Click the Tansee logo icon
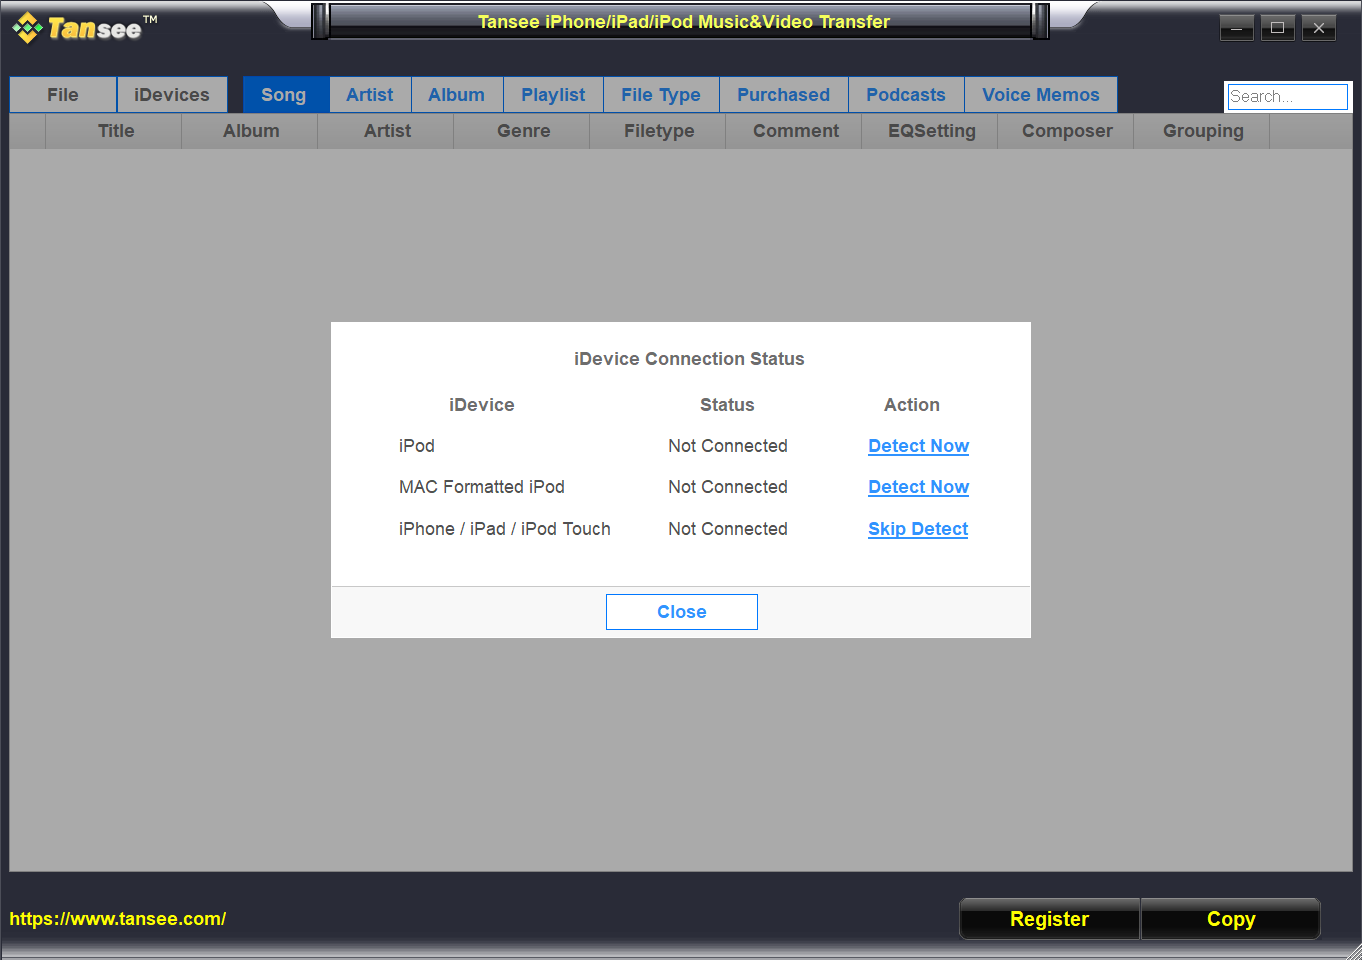1362x960 pixels. coord(27,28)
